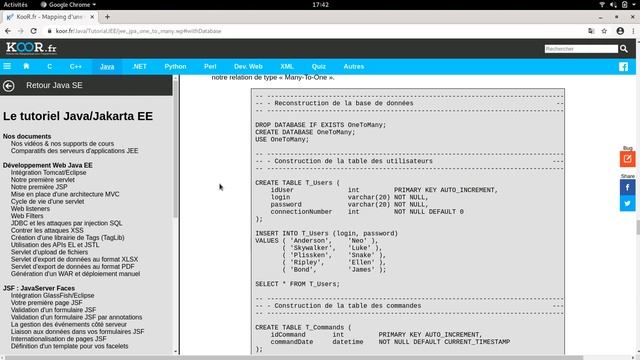The image size is (640, 360).
Task: Click the KOOR.fr logo
Action: coord(31,48)
